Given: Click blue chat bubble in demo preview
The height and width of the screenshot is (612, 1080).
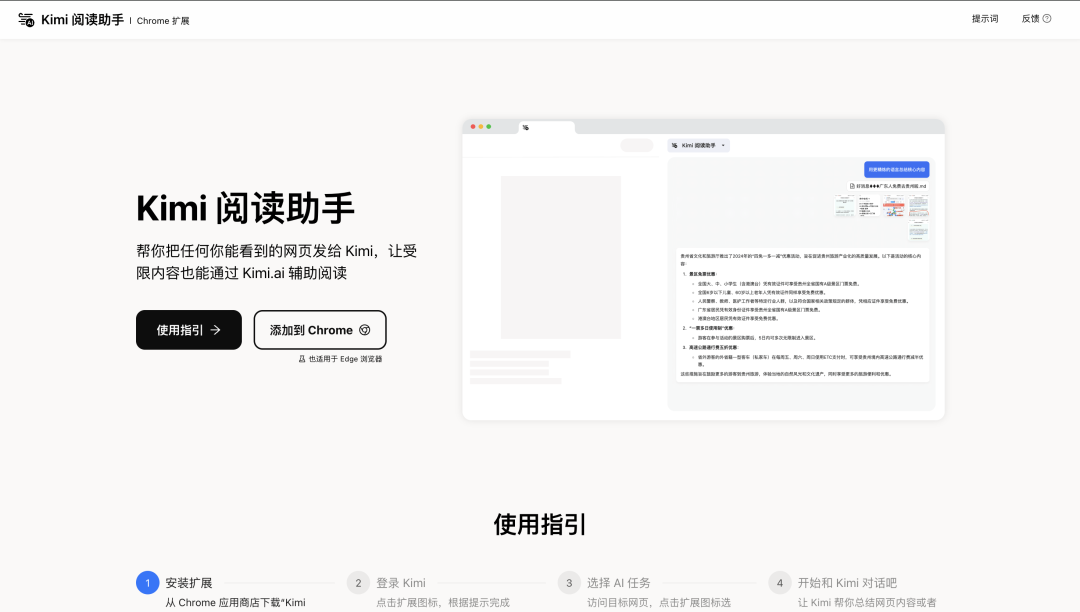Looking at the screenshot, I should tap(897, 169).
